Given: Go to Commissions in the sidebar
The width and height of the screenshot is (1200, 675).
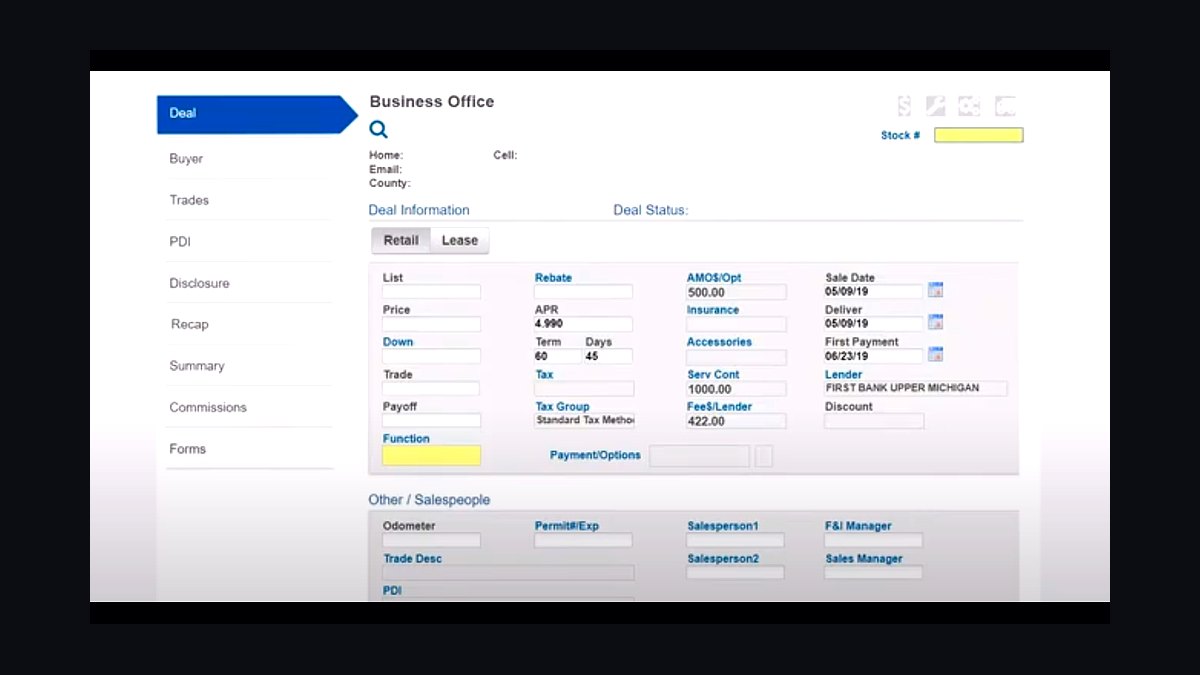Looking at the screenshot, I should [x=208, y=408].
